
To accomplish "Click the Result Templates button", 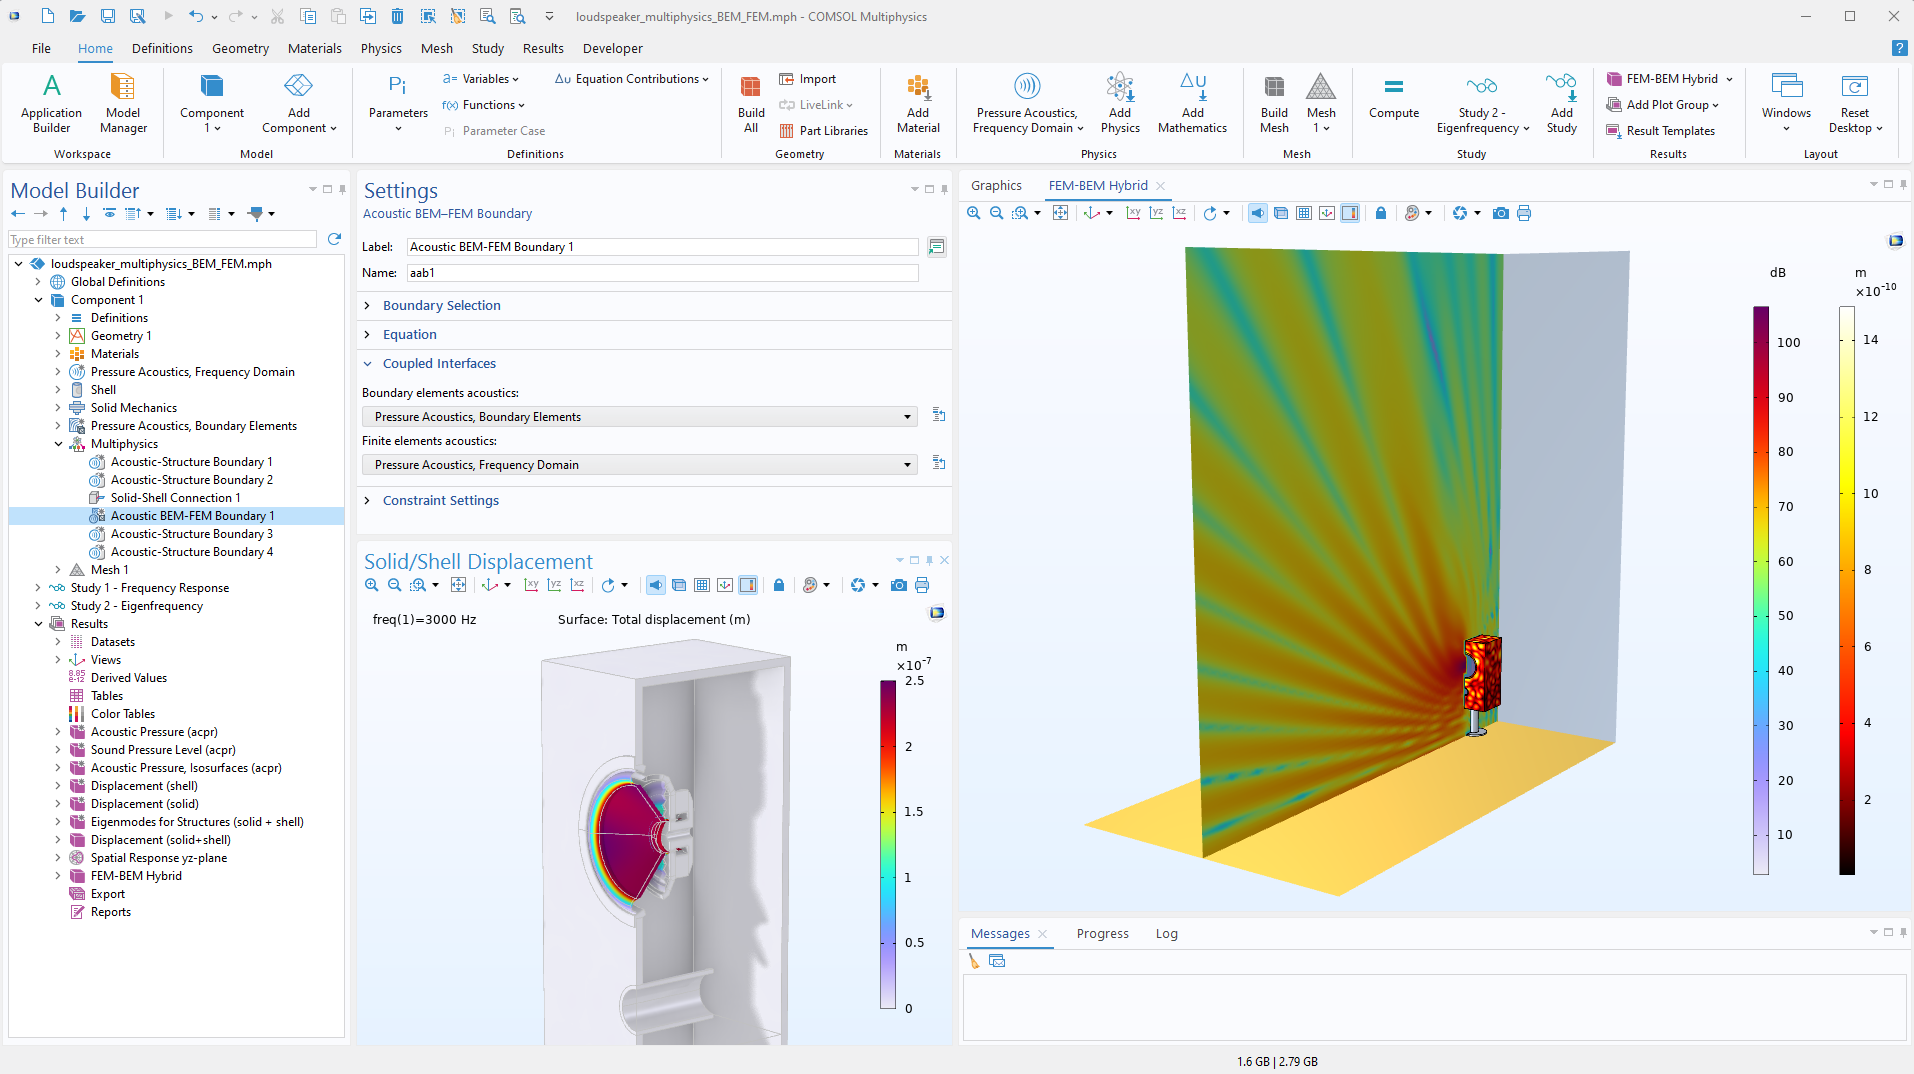I will coord(1660,131).
